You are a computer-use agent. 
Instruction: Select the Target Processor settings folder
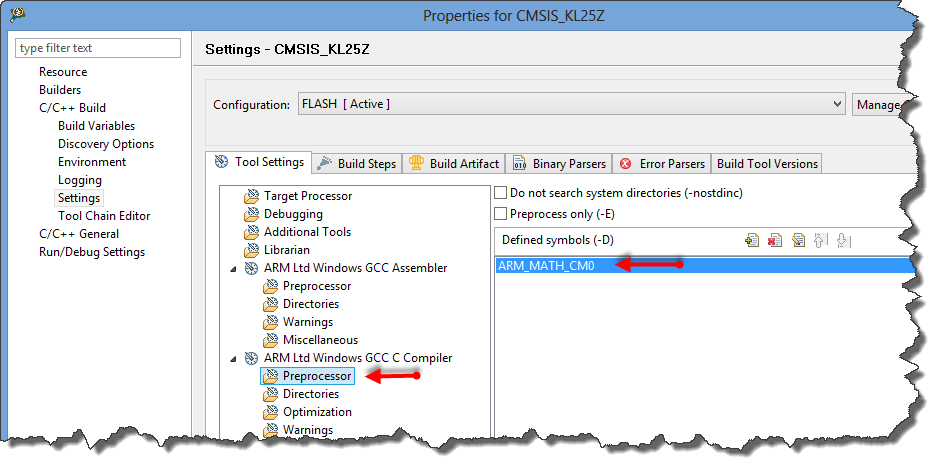pos(307,196)
